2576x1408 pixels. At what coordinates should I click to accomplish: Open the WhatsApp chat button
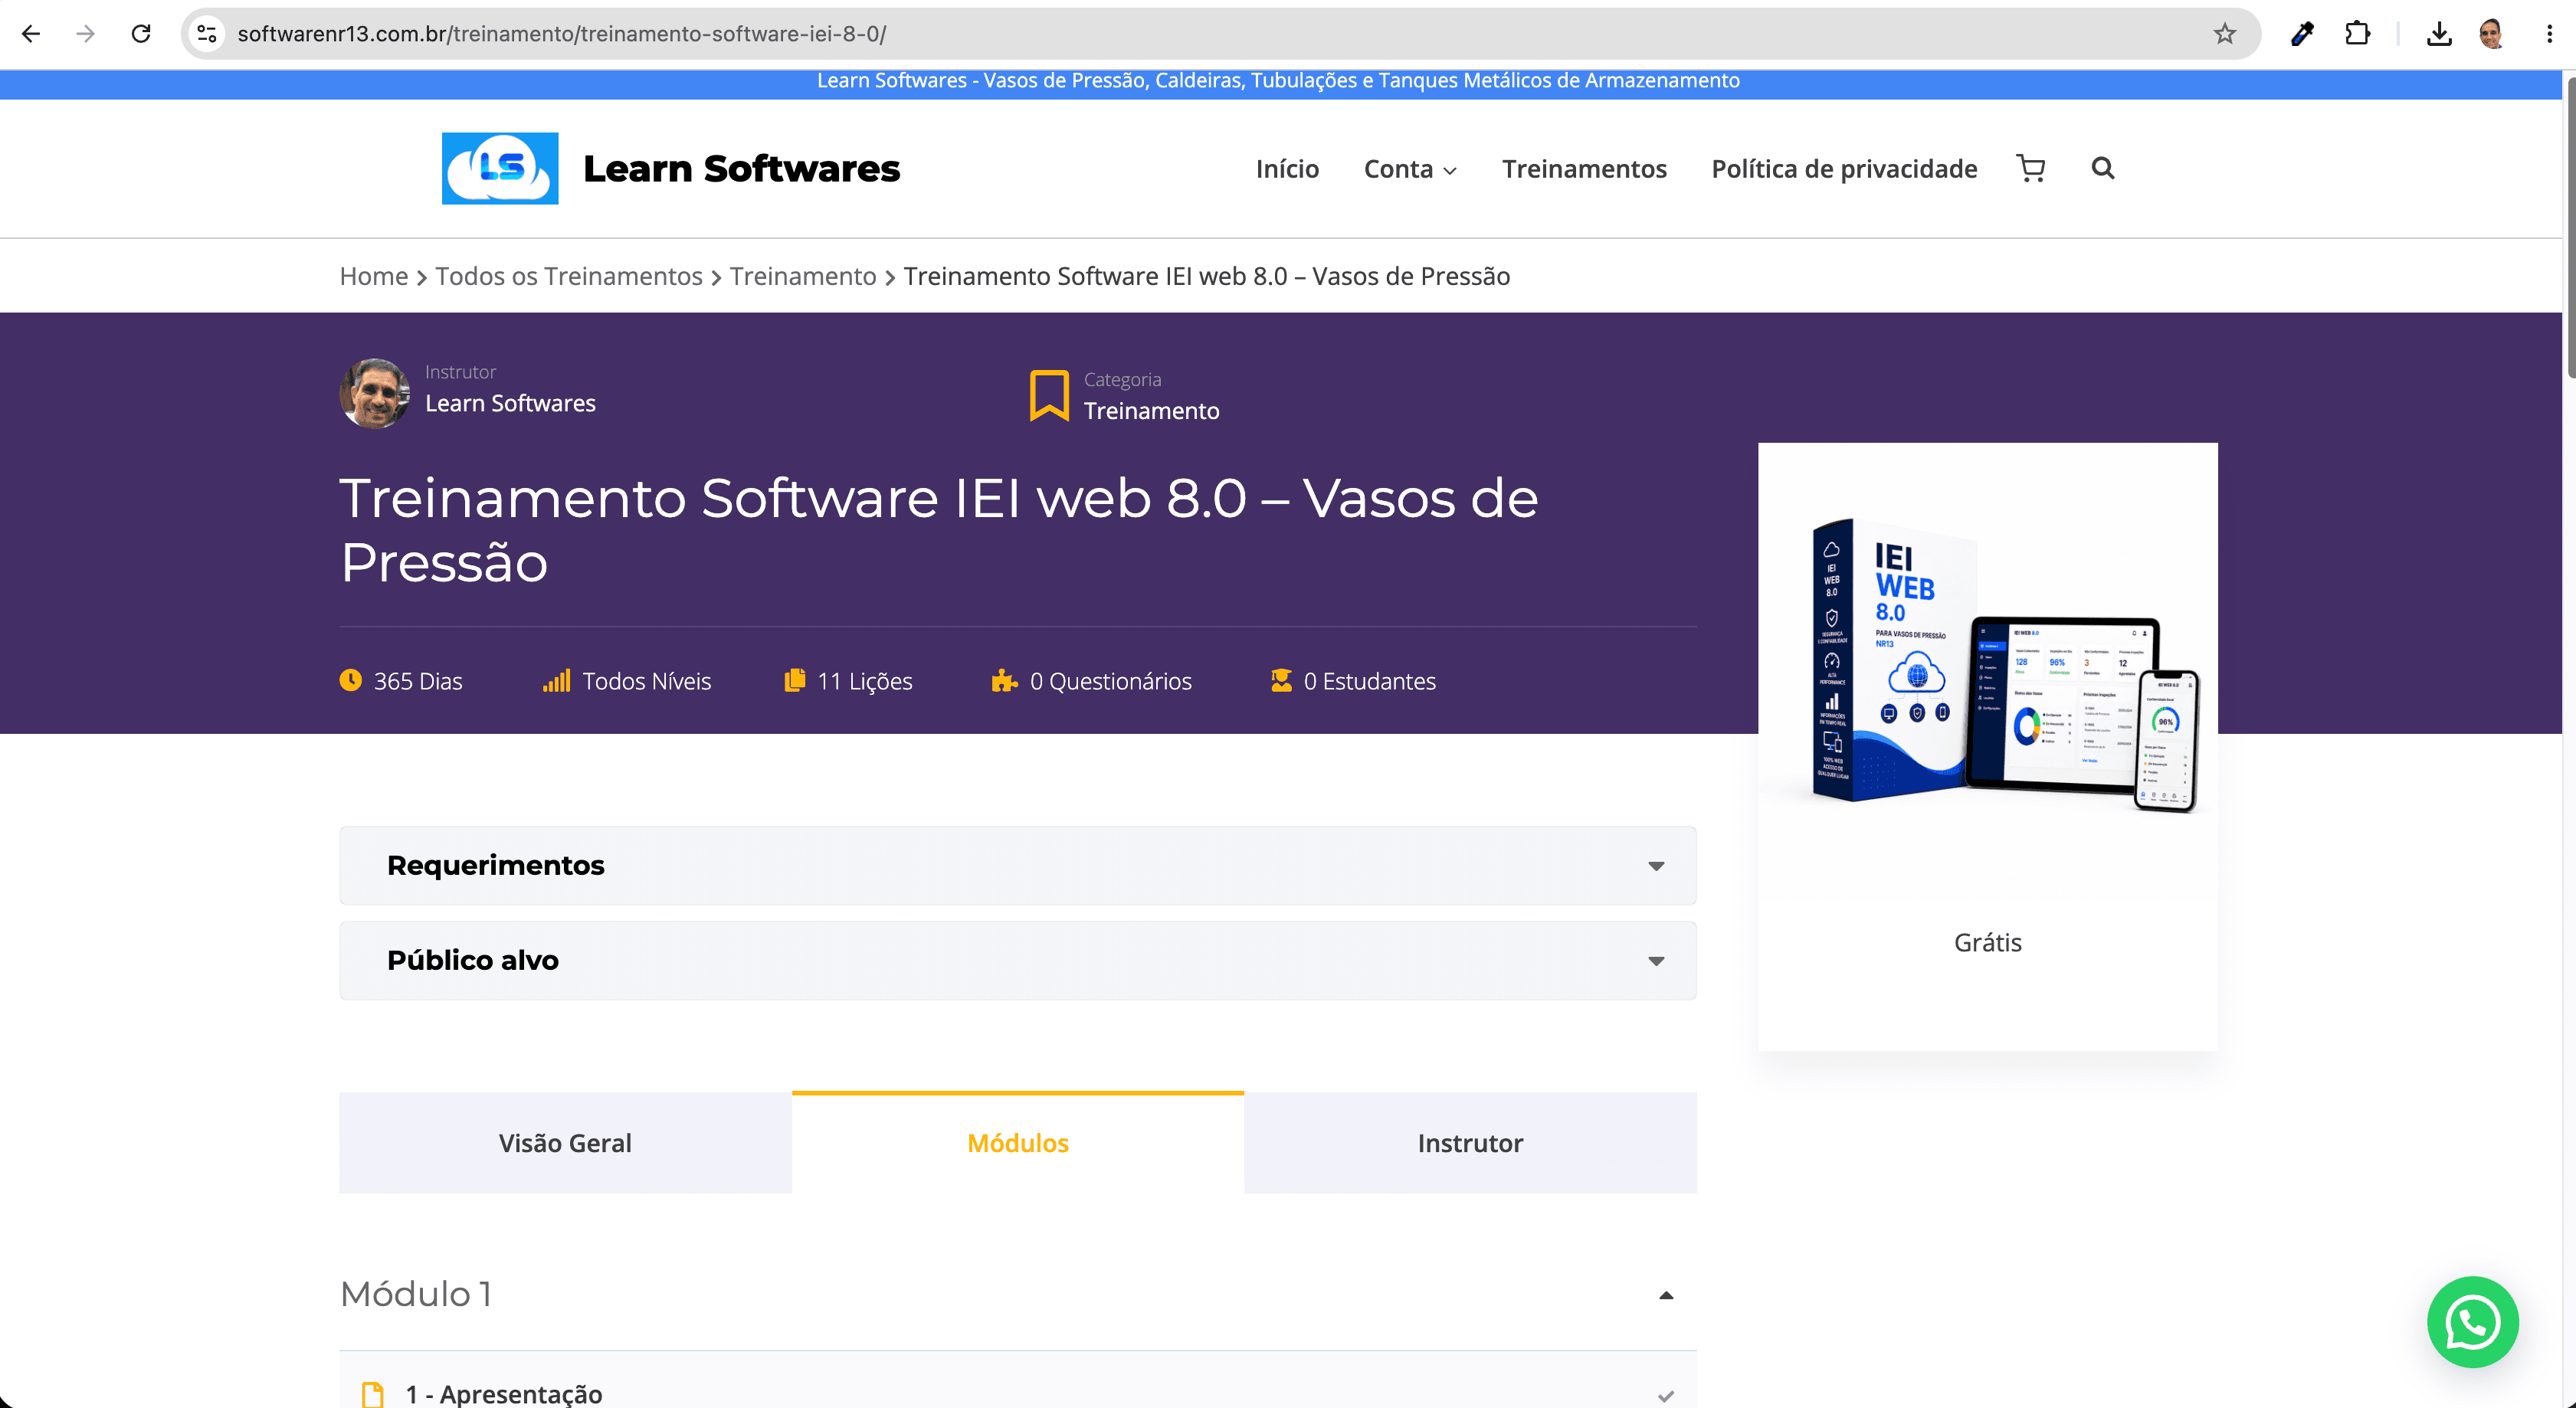click(2472, 1322)
